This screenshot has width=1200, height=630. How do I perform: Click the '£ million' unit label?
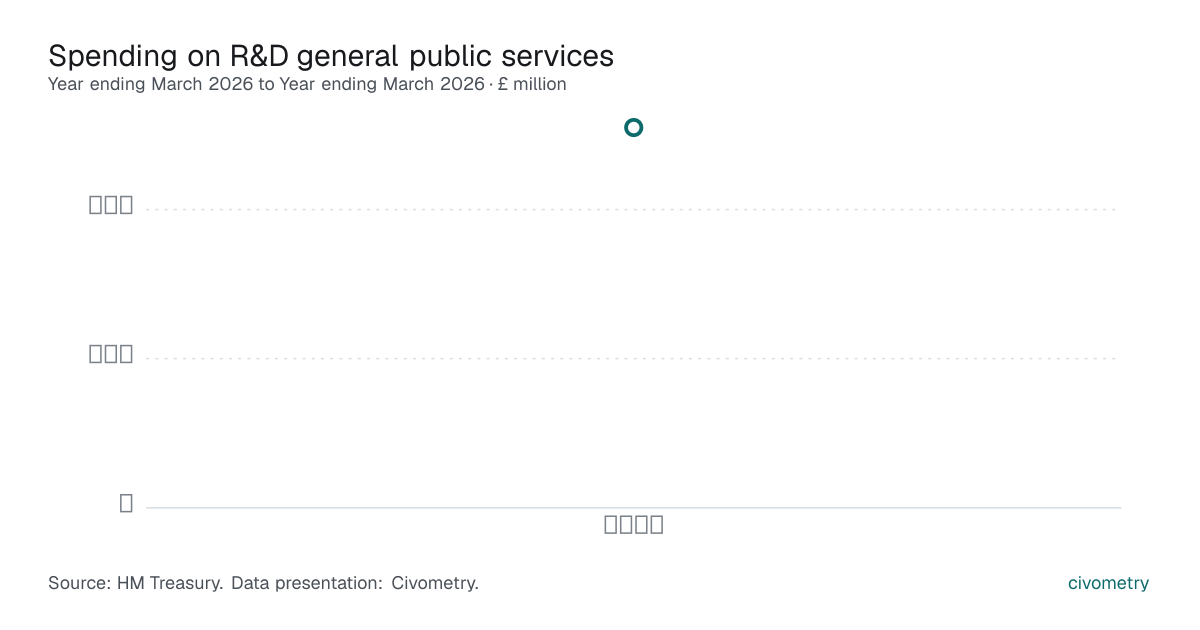coord(532,84)
